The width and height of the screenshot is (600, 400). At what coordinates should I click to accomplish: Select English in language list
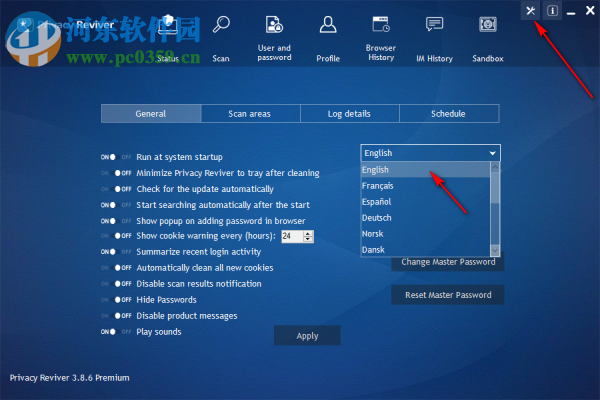[x=426, y=170]
